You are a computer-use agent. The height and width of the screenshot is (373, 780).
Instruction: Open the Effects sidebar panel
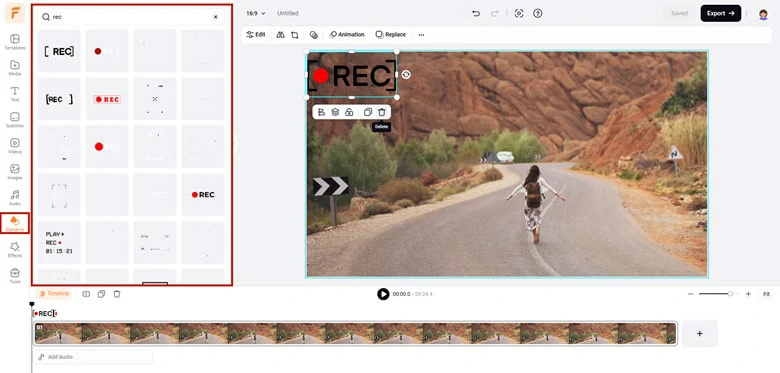[15, 249]
